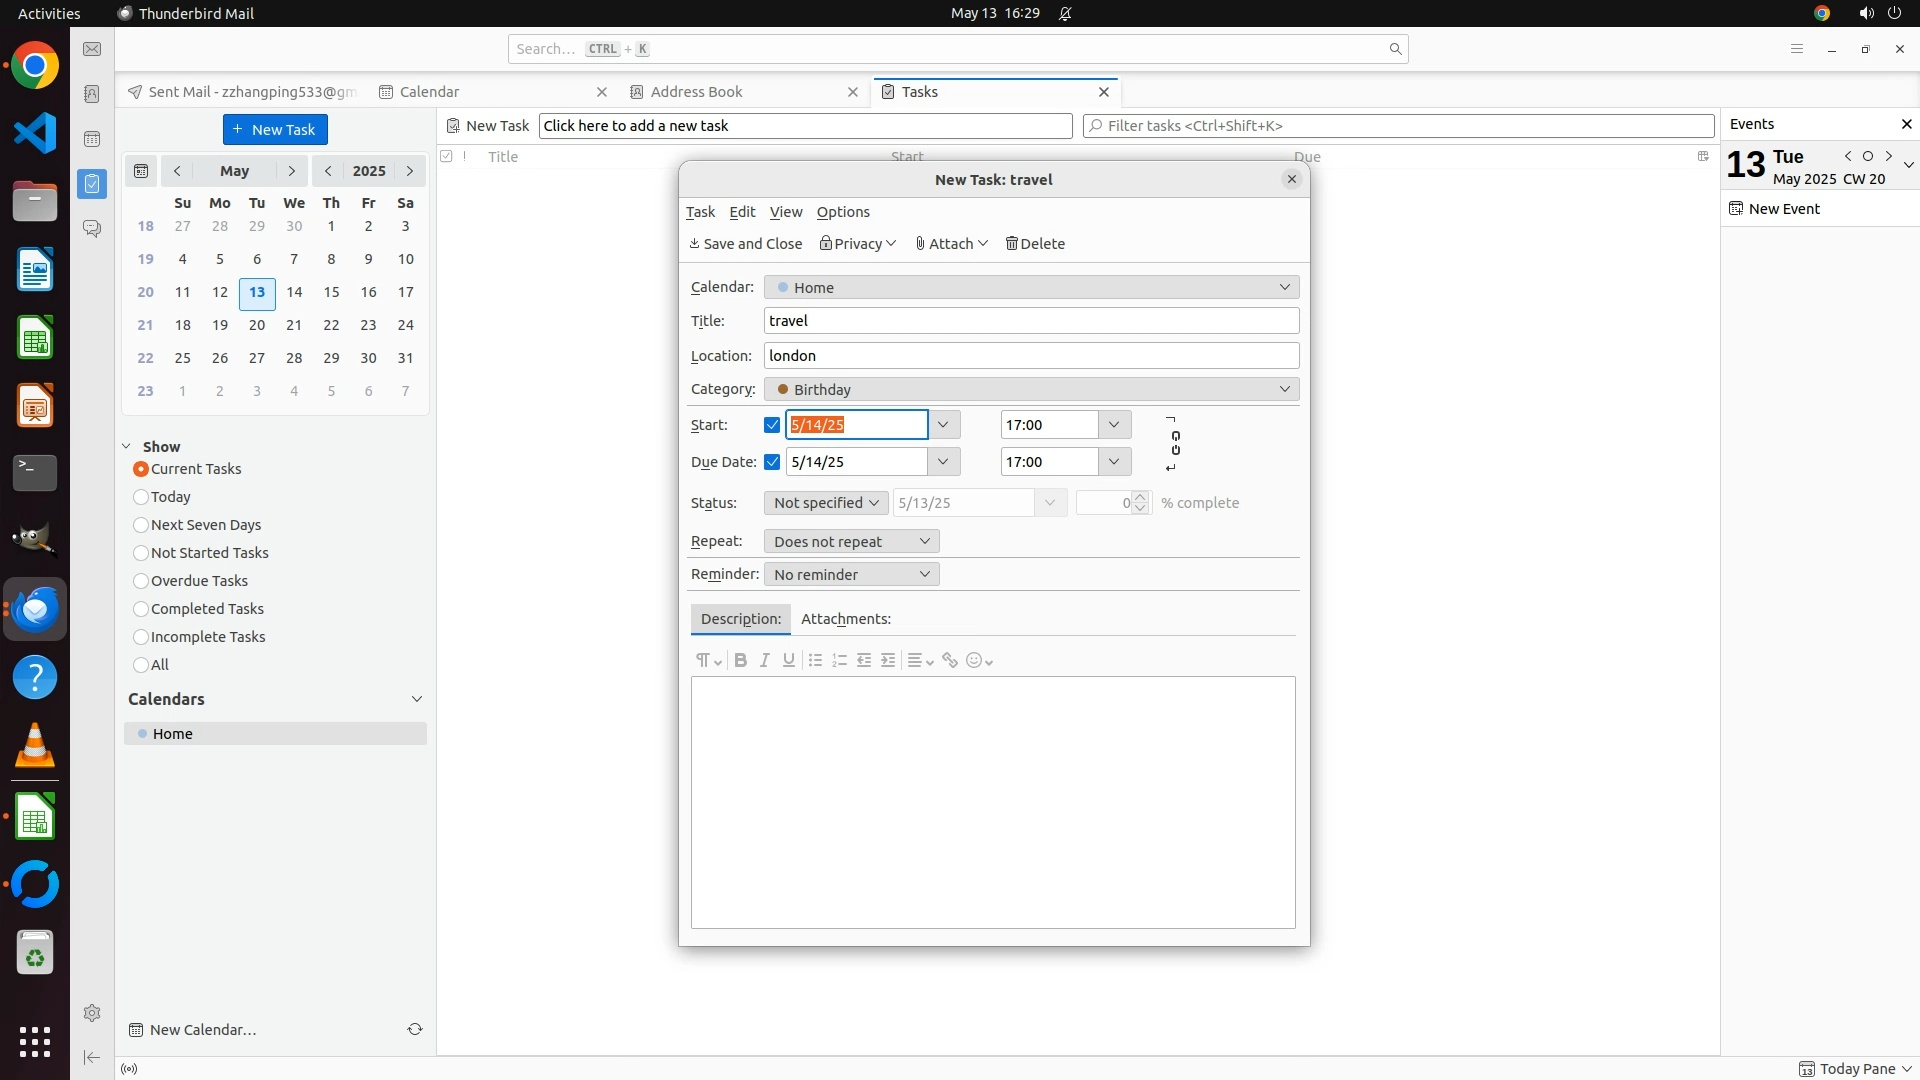Open the Reminder dropdown

click(851, 574)
